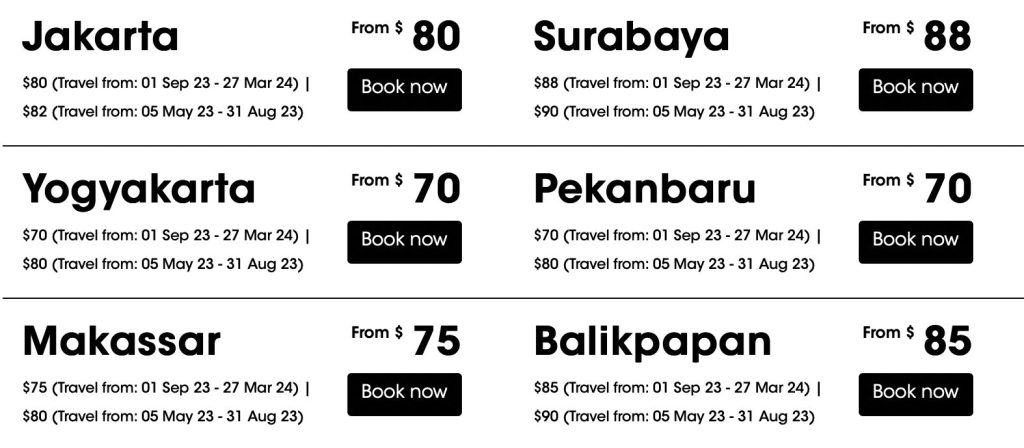Screen dimensions: 1024x448
Task: Click Jakarta's From $80 price
Action: pos(406,36)
